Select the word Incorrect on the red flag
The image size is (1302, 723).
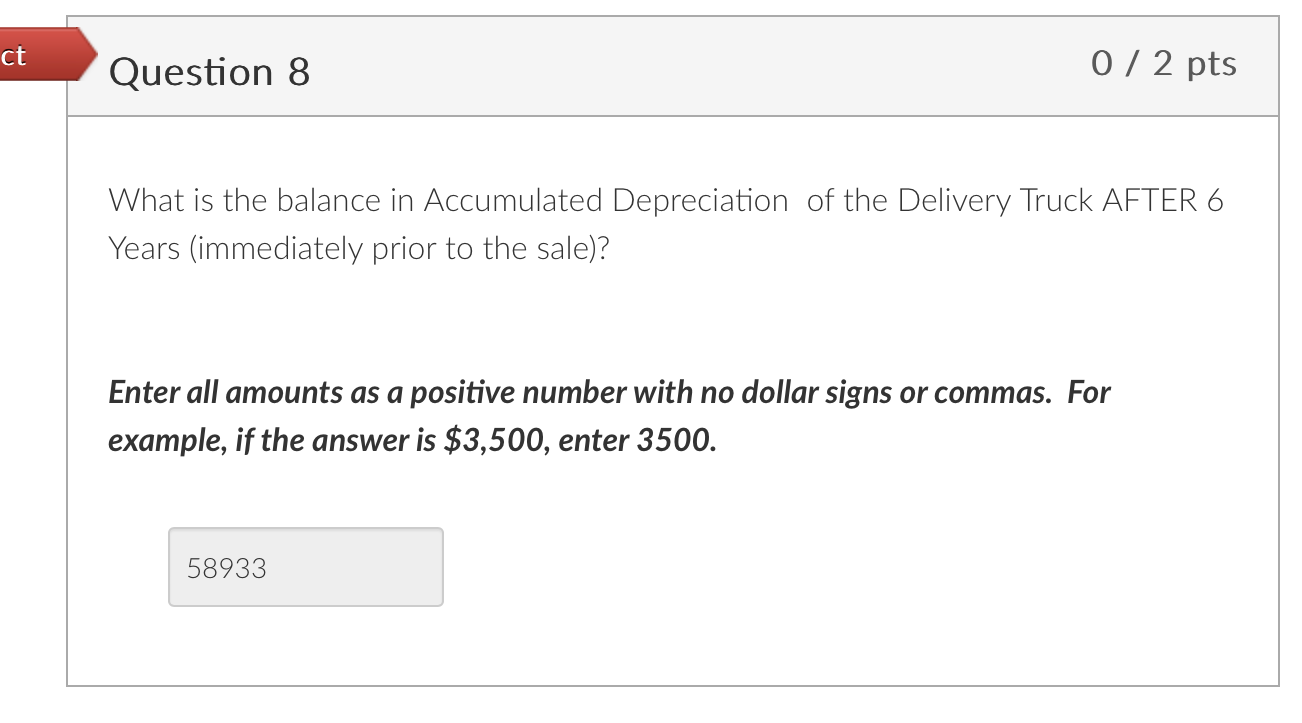[12, 55]
